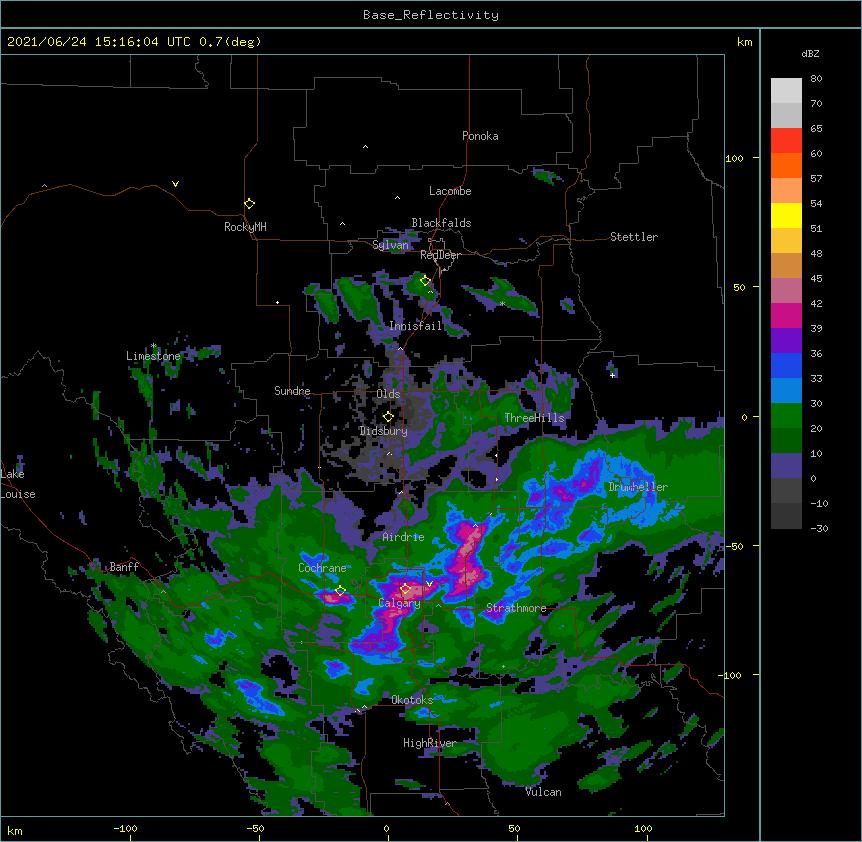
Task: Click the Strathmore map label
Action: tap(516, 608)
